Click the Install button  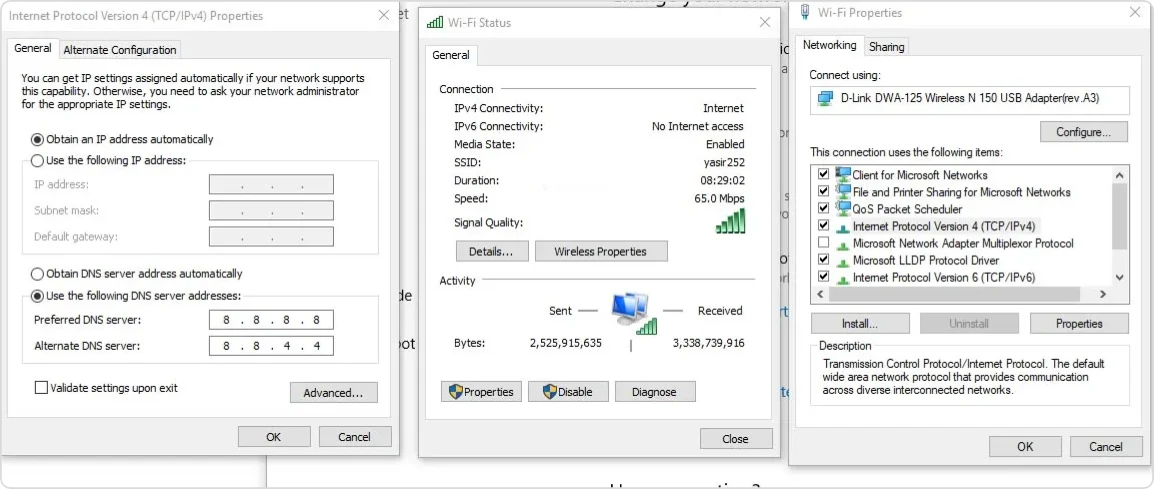[860, 323]
